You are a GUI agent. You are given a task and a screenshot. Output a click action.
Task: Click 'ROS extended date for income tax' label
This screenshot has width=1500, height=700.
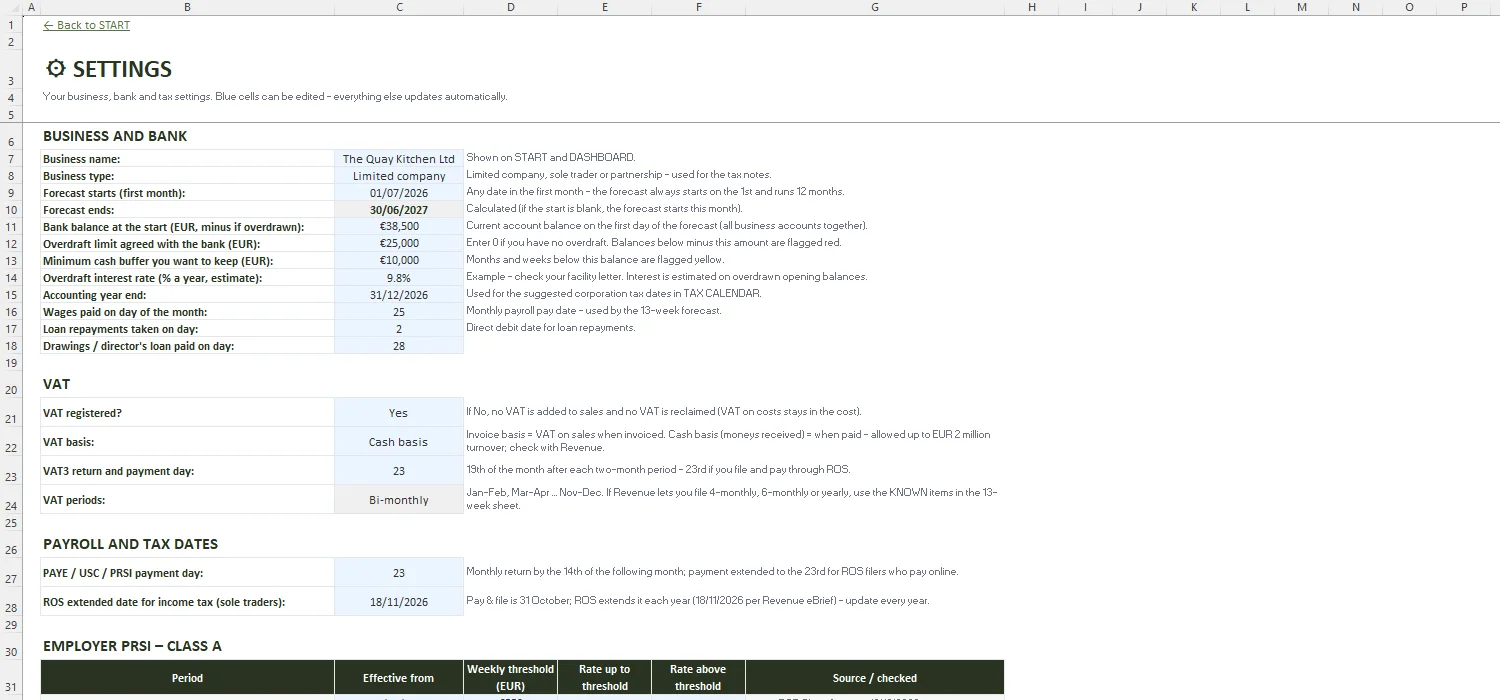tap(164, 602)
